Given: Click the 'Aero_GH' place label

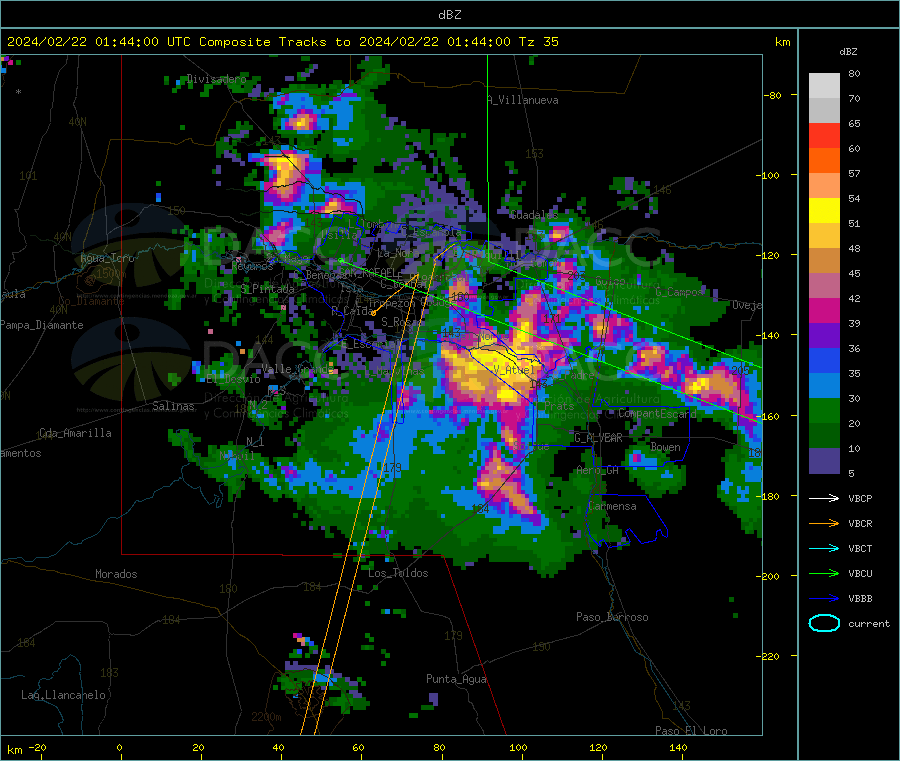Looking at the screenshot, I should pos(598,470).
